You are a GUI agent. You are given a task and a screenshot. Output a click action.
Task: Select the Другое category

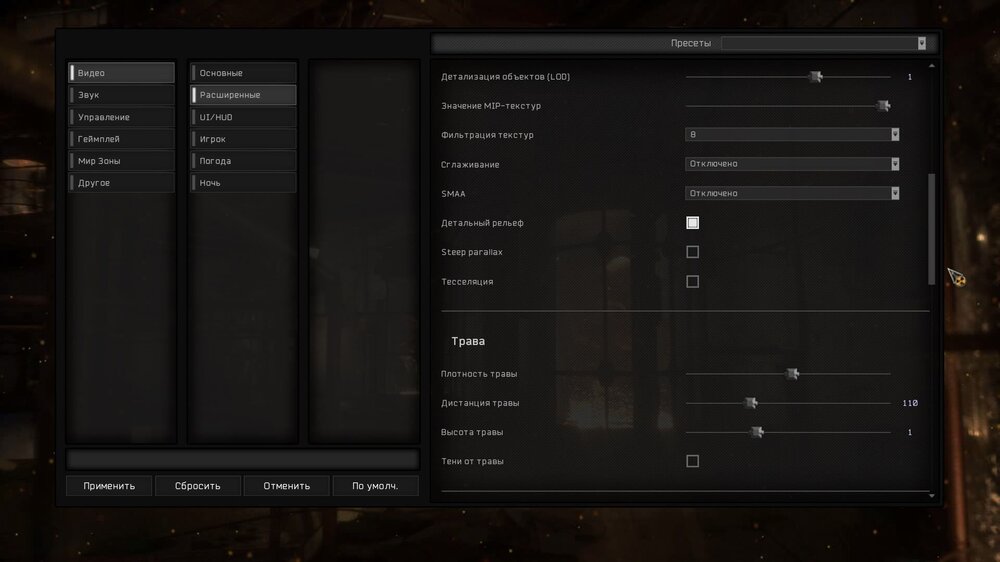(121, 182)
